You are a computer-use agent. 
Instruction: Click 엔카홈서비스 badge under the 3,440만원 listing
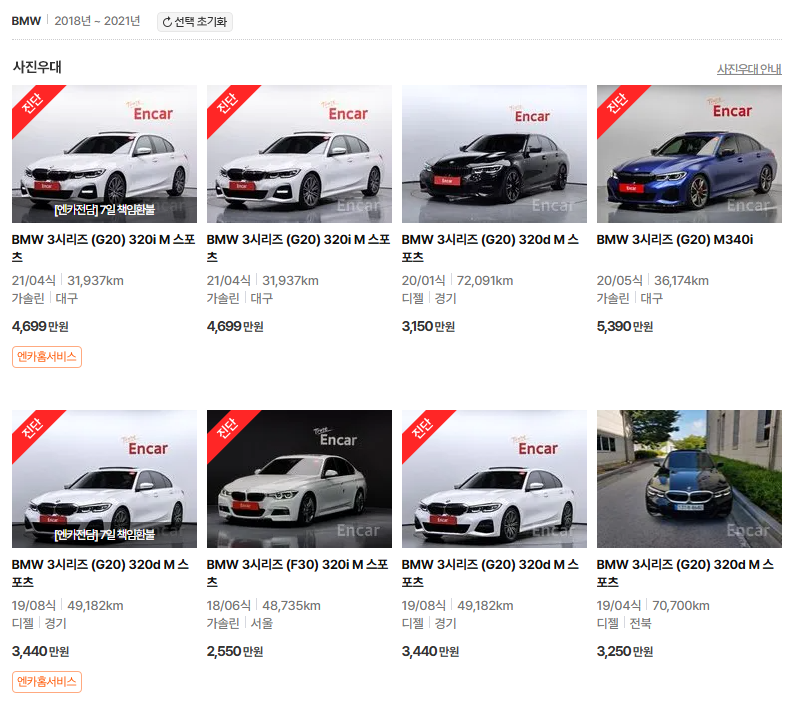coord(47,682)
